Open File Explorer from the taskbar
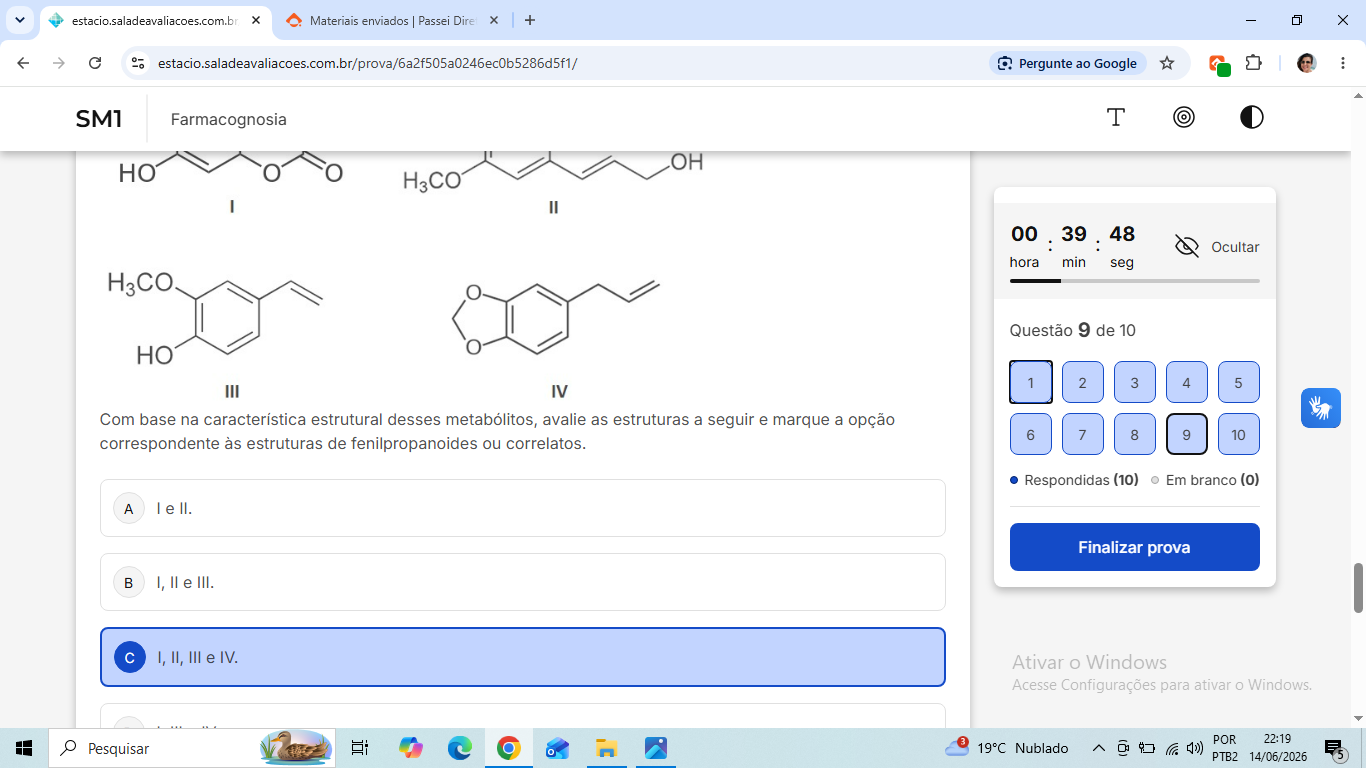 (606, 748)
